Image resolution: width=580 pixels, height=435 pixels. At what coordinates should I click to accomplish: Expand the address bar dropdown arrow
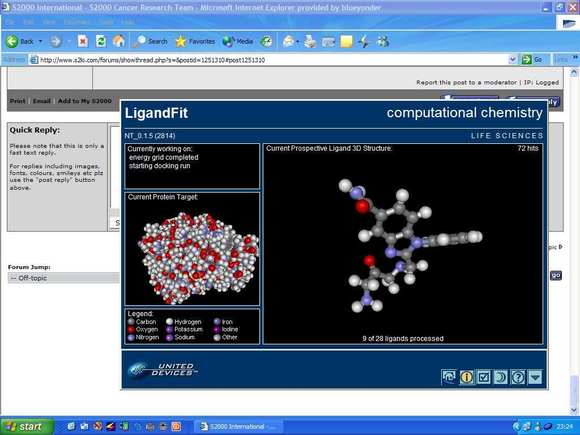(512, 60)
